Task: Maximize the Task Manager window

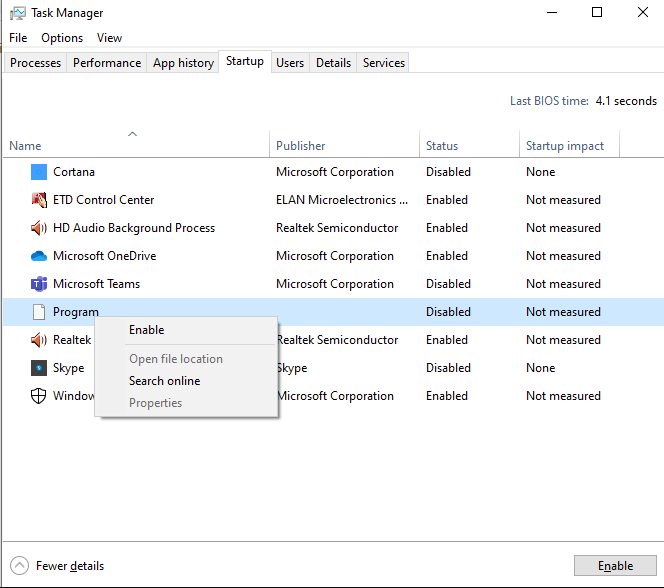Action: pos(597,12)
